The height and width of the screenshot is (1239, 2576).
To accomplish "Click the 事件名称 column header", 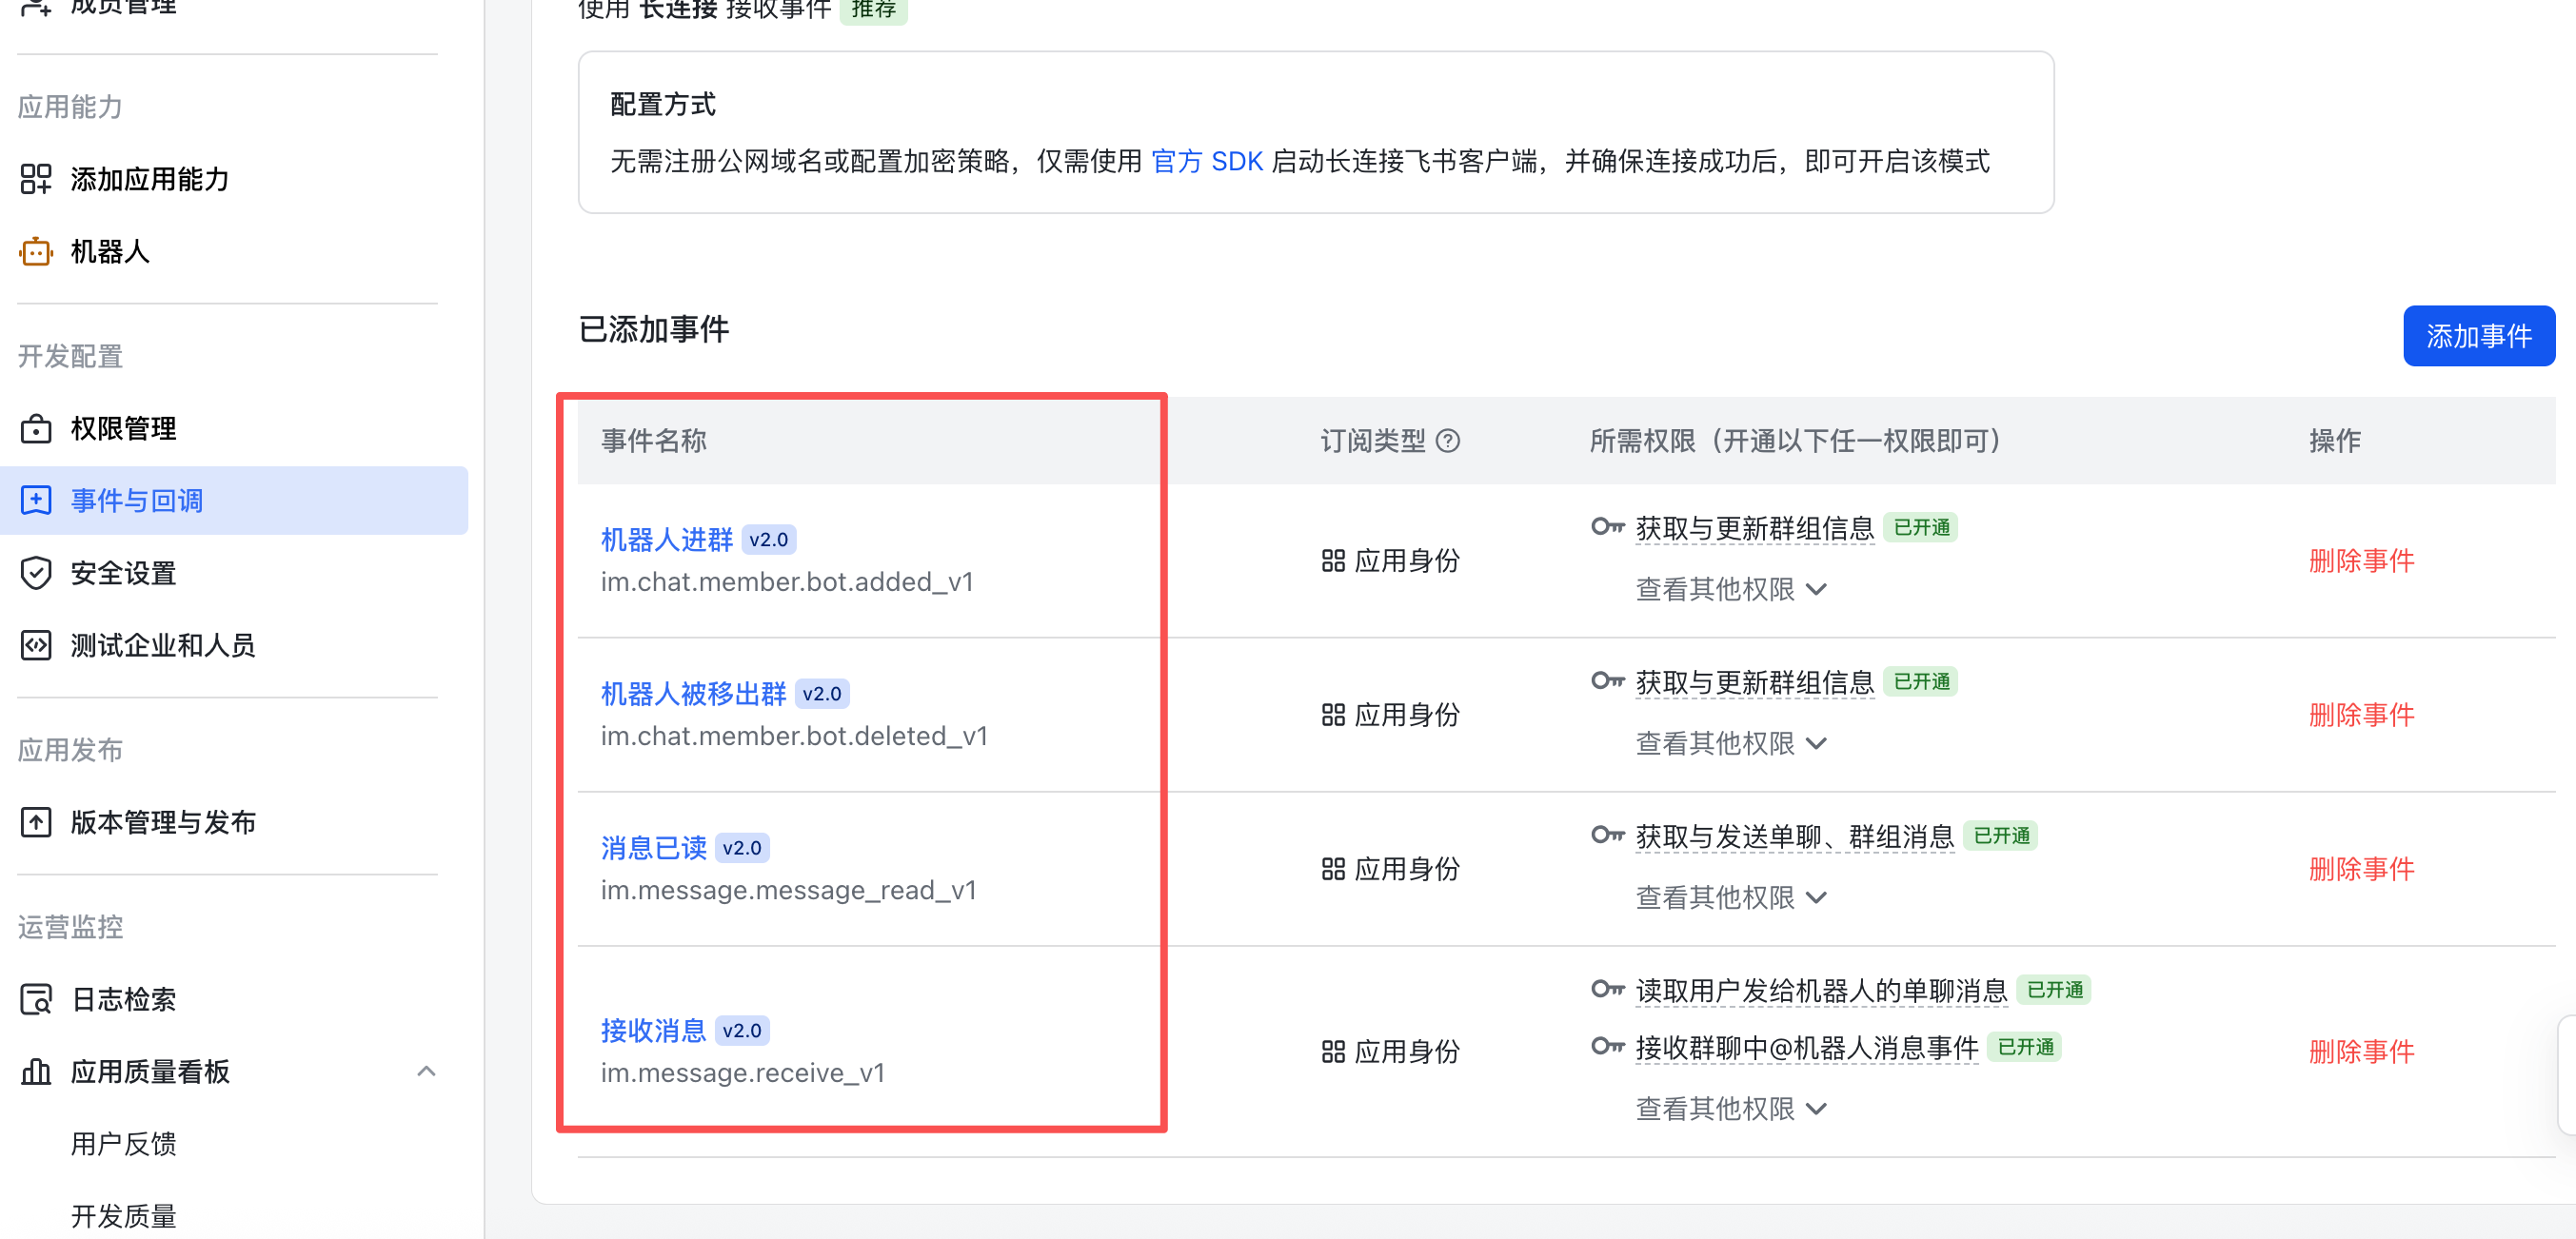I will (654, 441).
